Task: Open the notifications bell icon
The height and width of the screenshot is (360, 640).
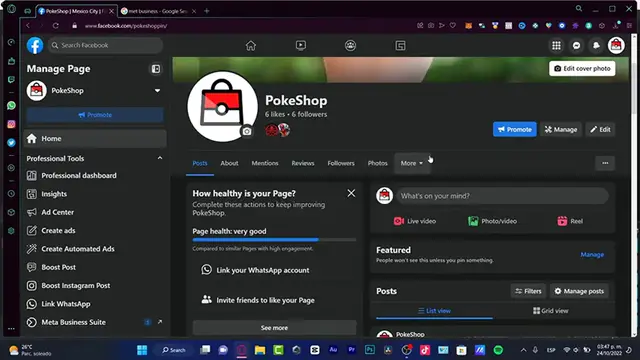Action: coord(596,46)
